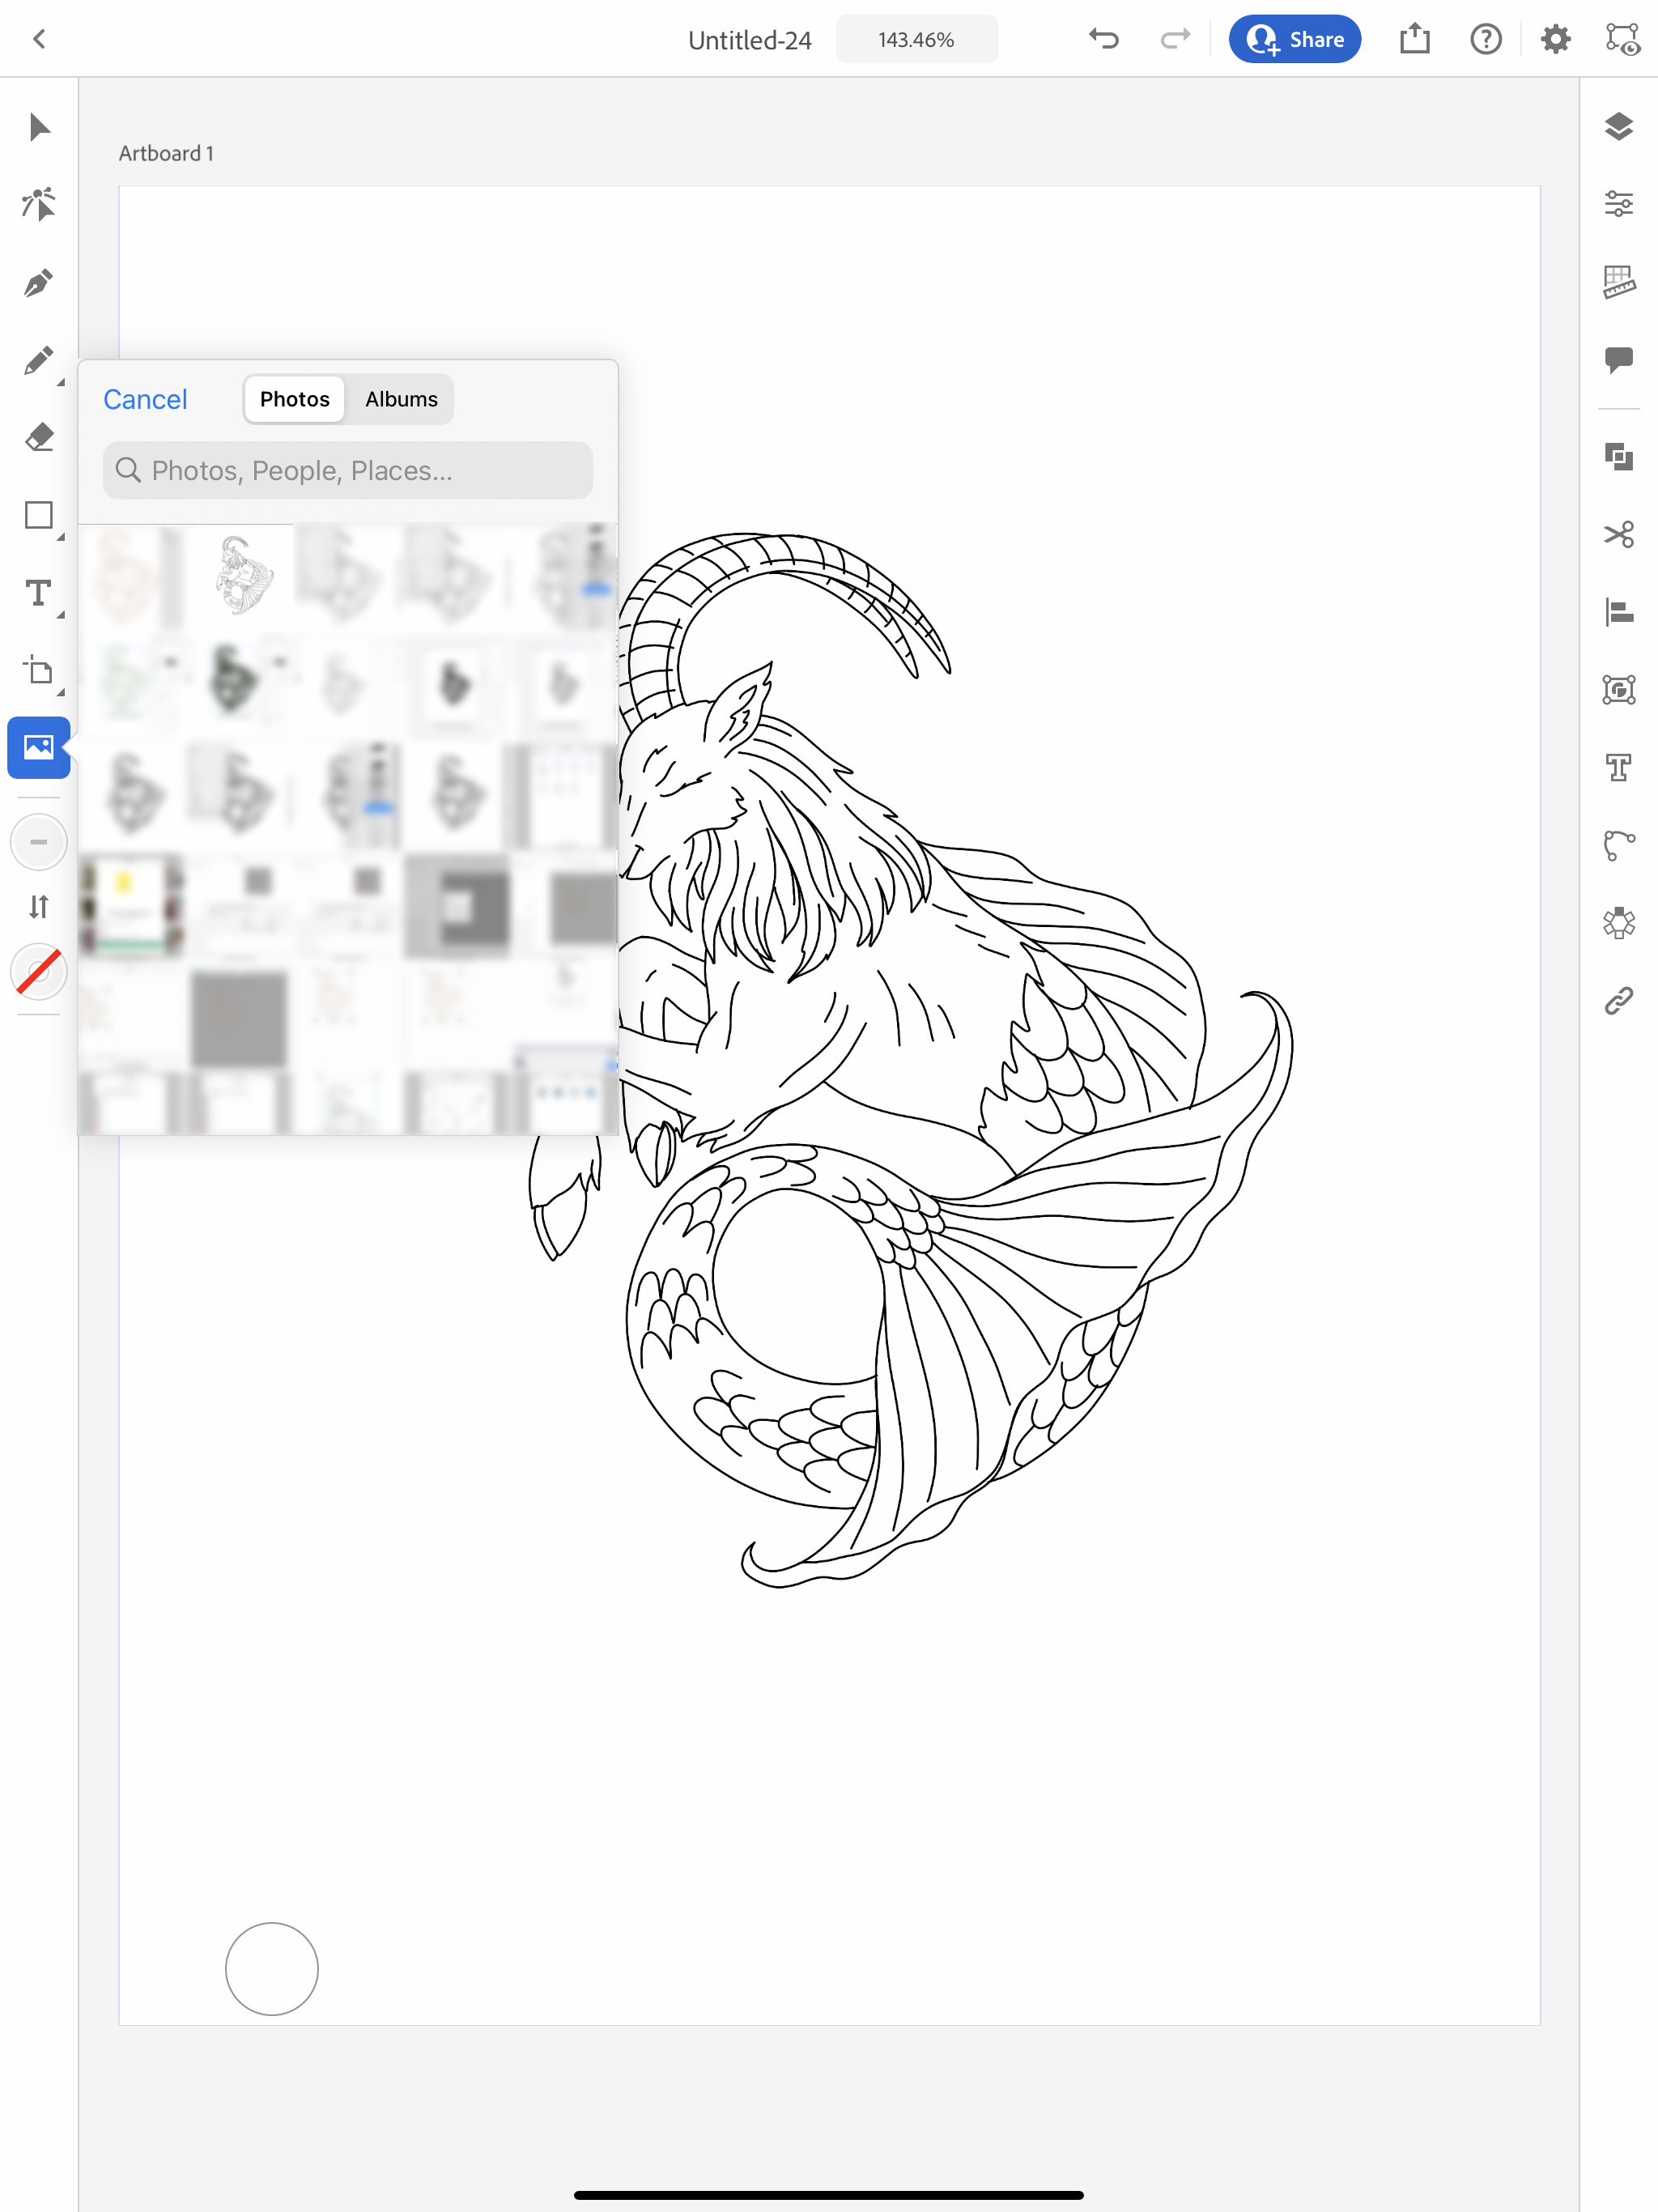Screen dimensions: 1658x2212
Task: Open the Align panel
Action: click(x=1619, y=611)
